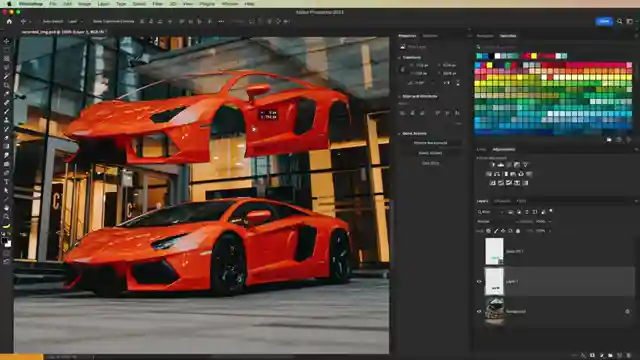The height and width of the screenshot is (360, 640).
Task: Open the Layers panel options menu
Action: [x=636, y=201]
